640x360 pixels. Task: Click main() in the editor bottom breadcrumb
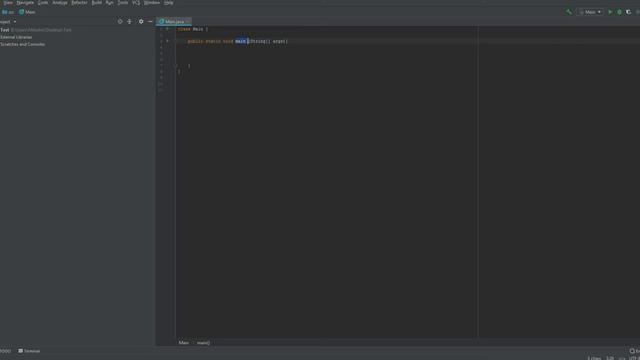[203, 342]
